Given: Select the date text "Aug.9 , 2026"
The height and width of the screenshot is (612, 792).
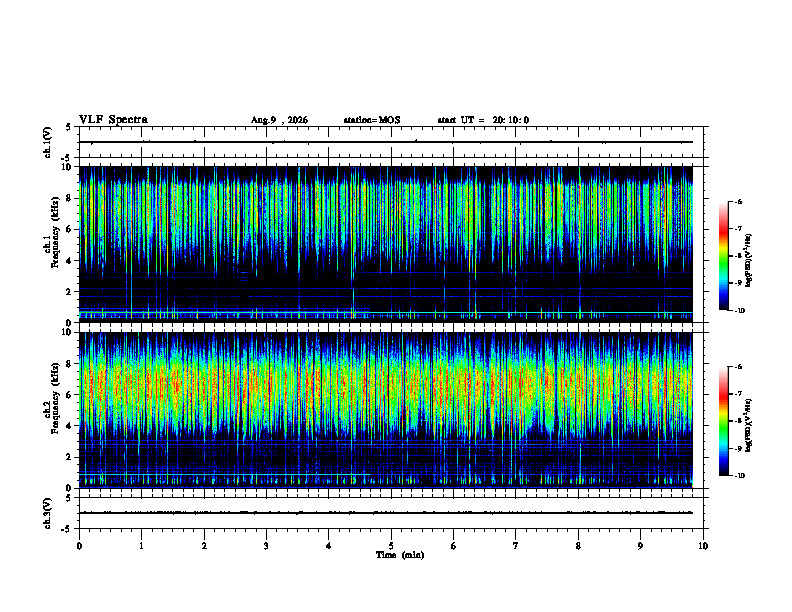Looking at the screenshot, I should [x=279, y=120].
